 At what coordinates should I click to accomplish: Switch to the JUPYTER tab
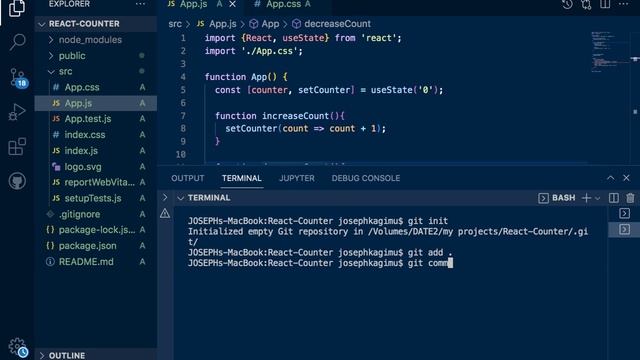pos(297,178)
